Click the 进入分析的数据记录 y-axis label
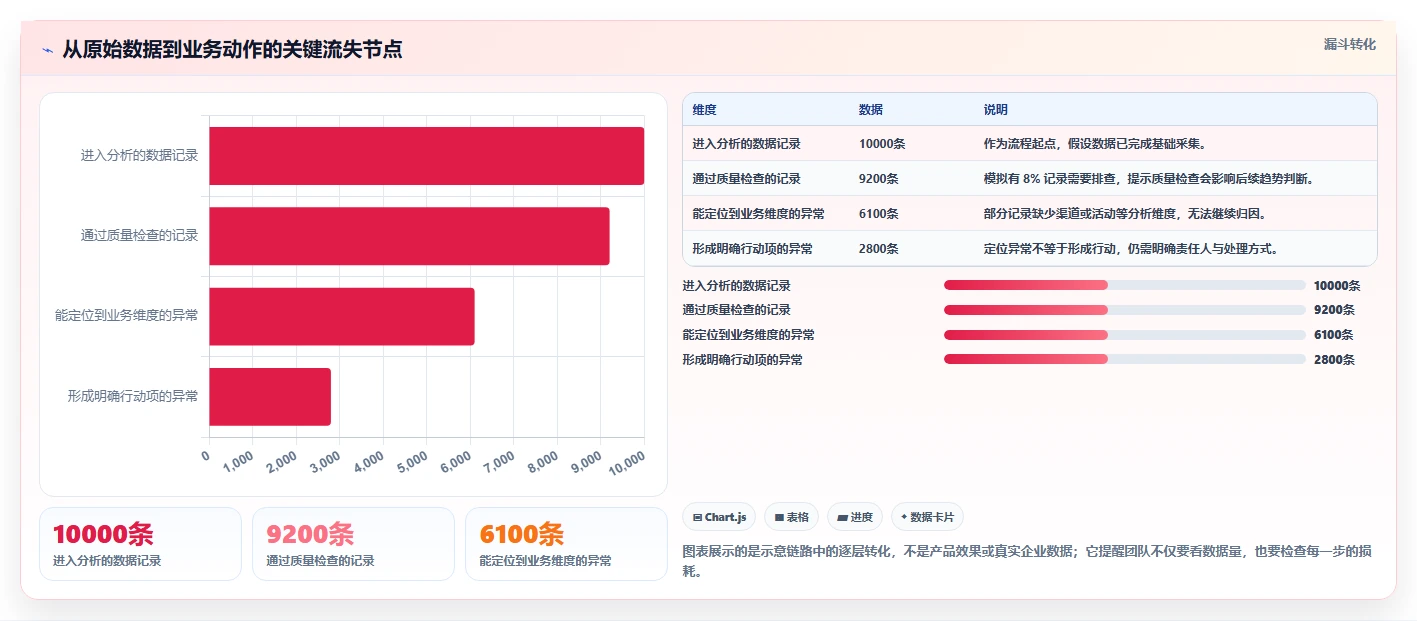This screenshot has height=621, width=1417. (139, 156)
